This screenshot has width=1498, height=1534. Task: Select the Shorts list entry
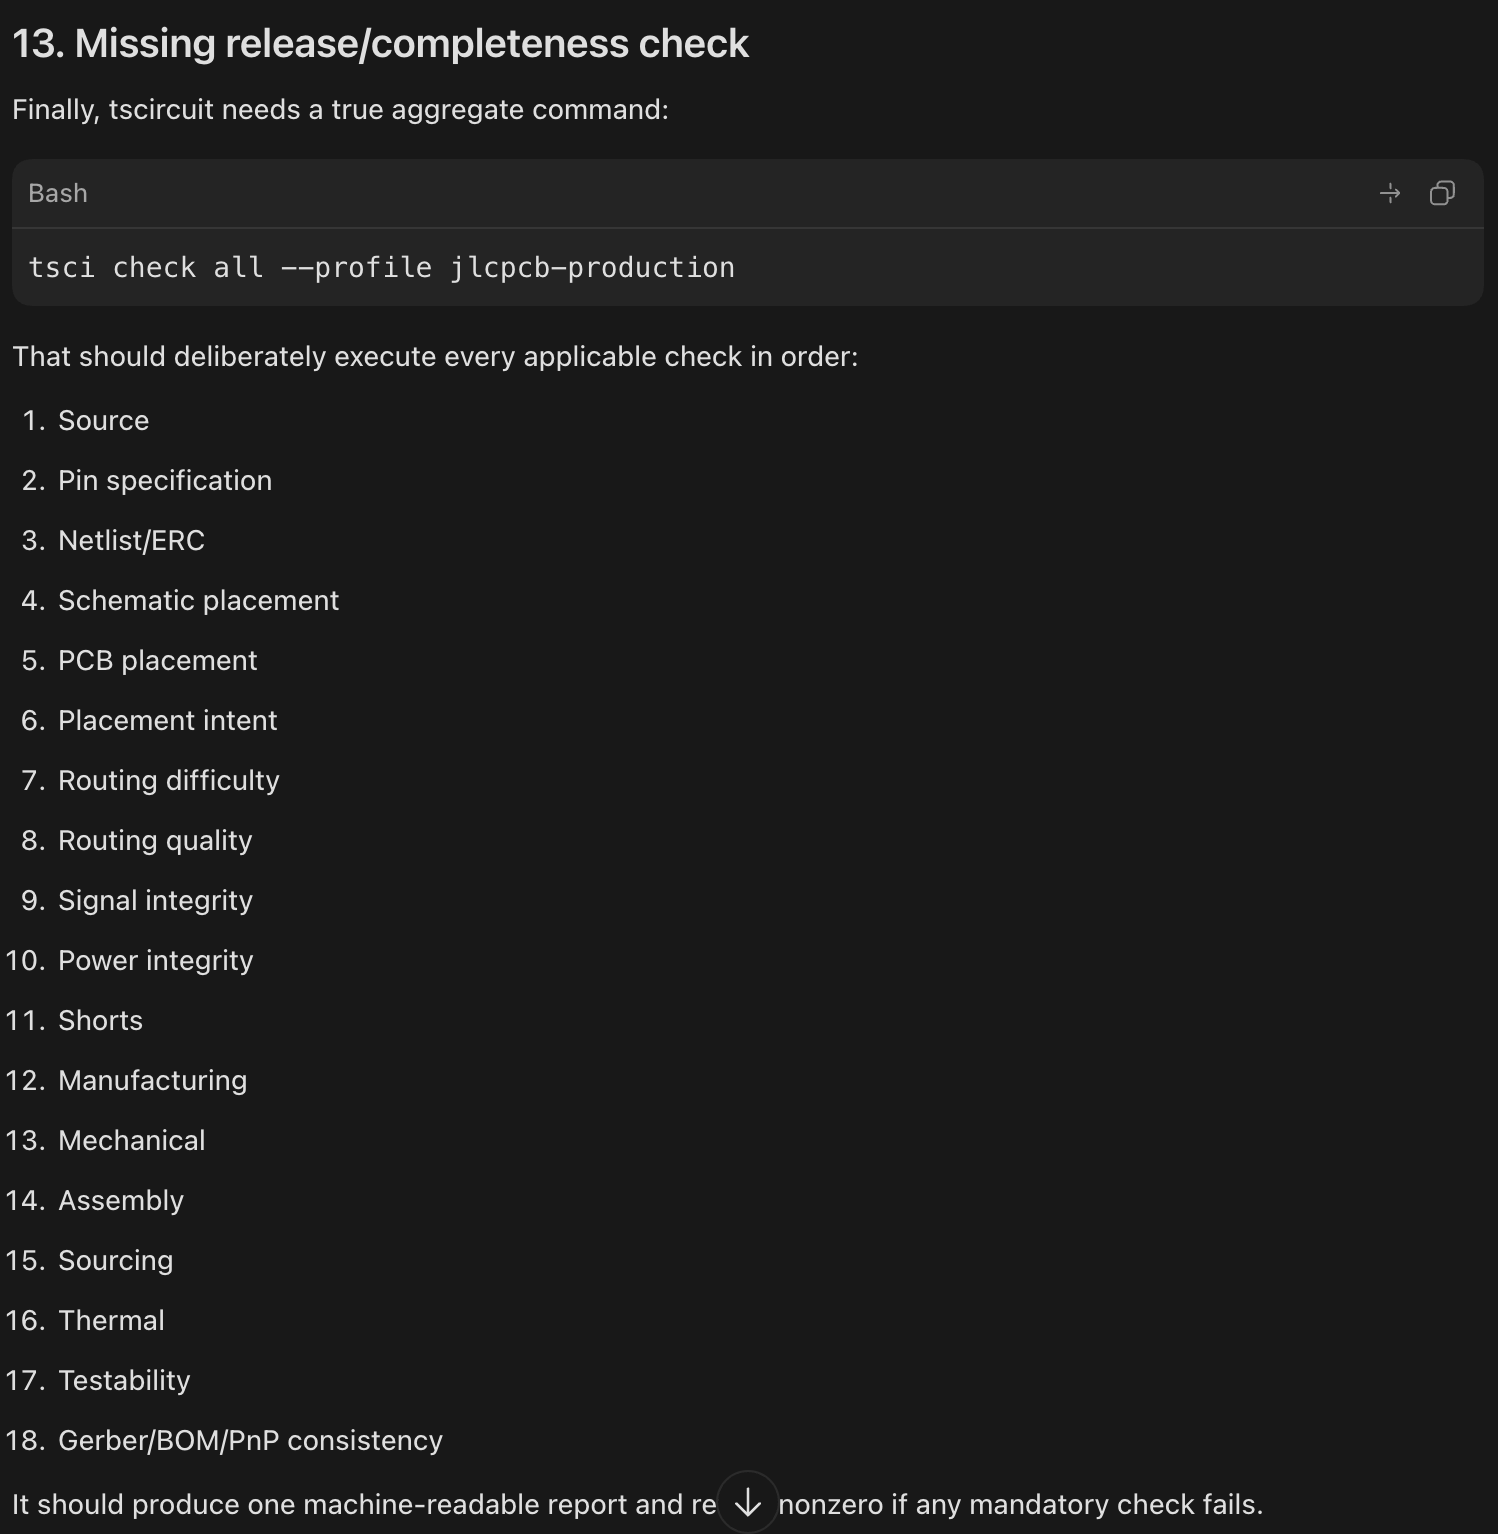[100, 1020]
